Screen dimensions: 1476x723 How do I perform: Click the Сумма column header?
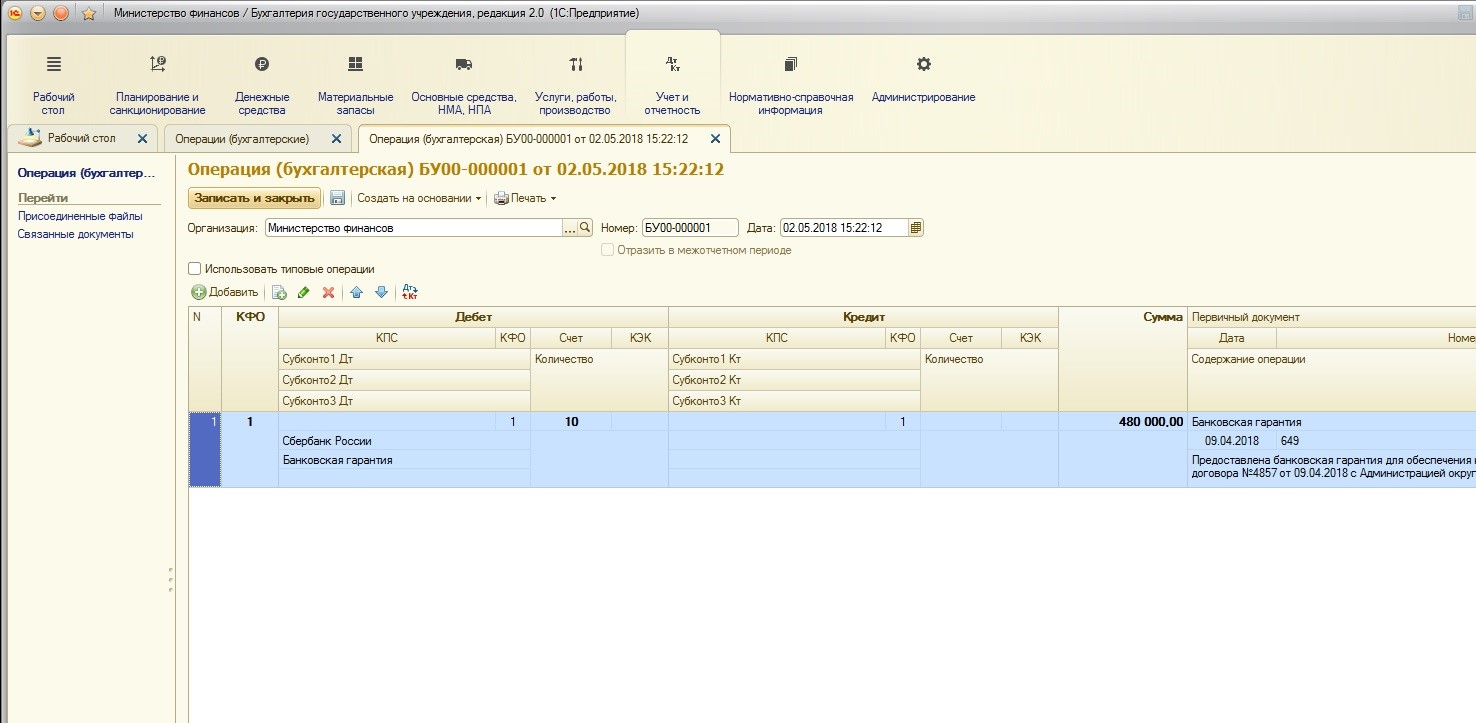1123,359
